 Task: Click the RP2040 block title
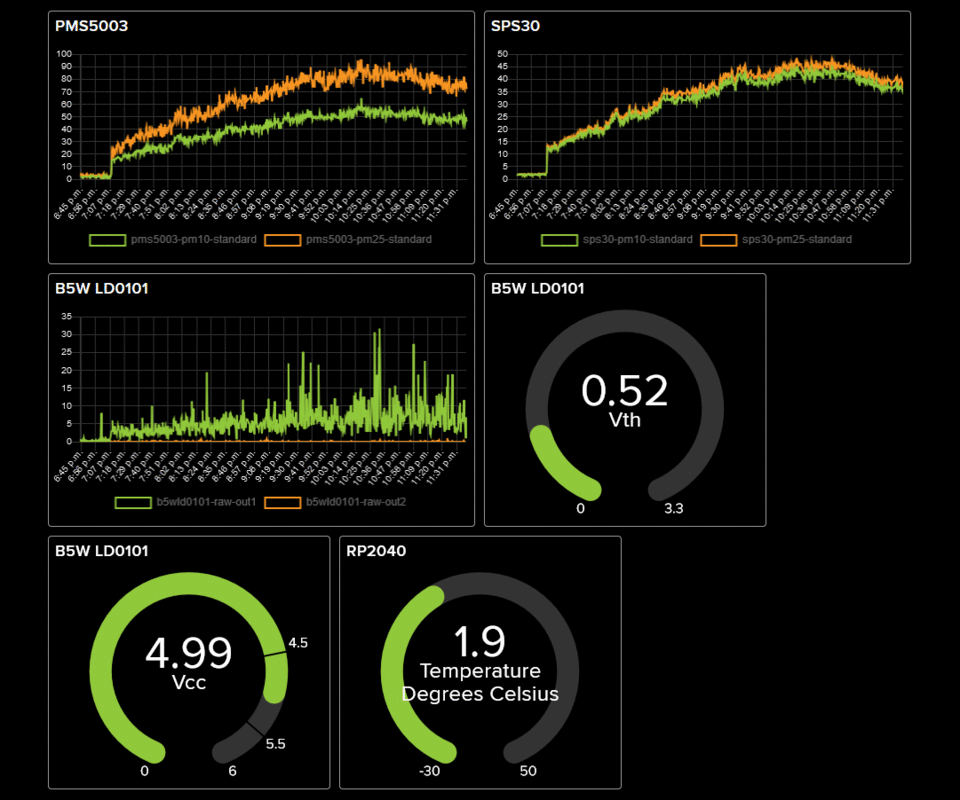(376, 551)
